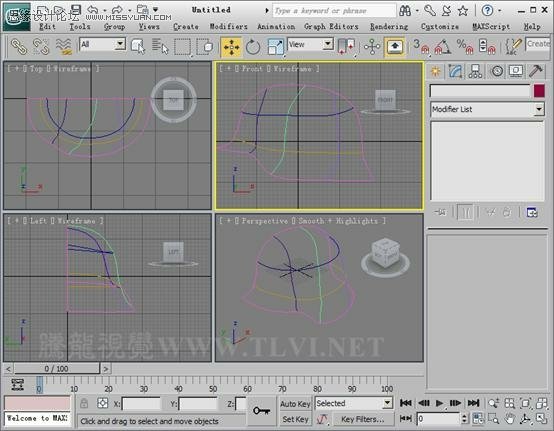Switch to Display command panel tab
554x431 pixels.
(516, 71)
